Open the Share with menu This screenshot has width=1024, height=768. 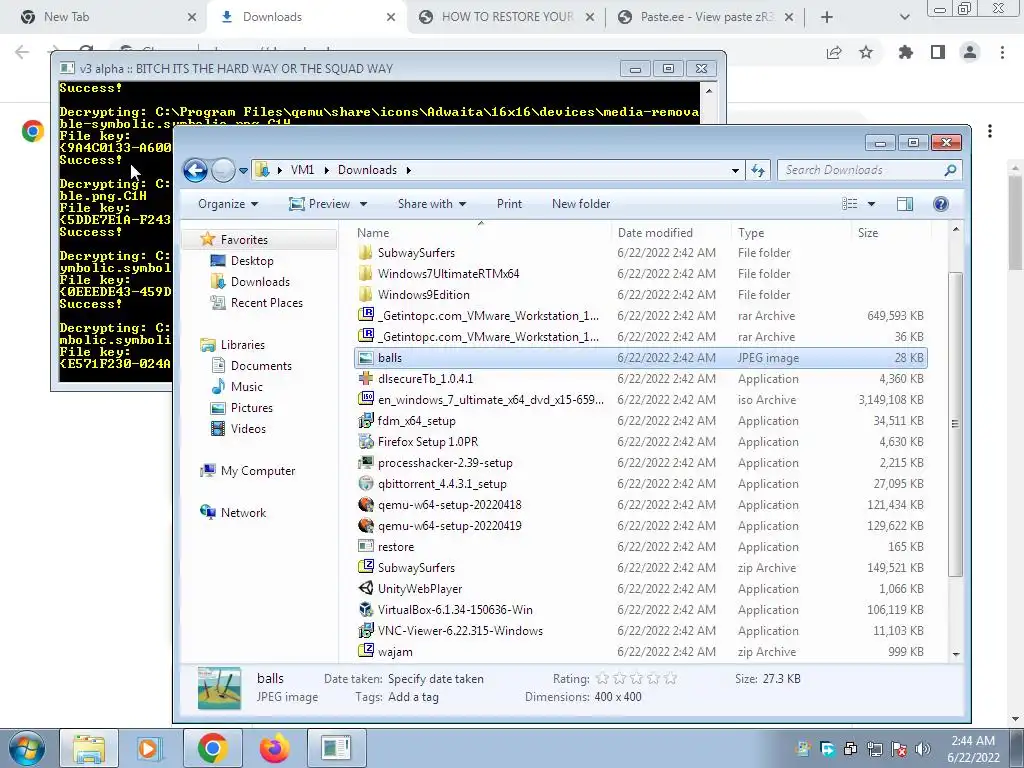[x=432, y=204]
